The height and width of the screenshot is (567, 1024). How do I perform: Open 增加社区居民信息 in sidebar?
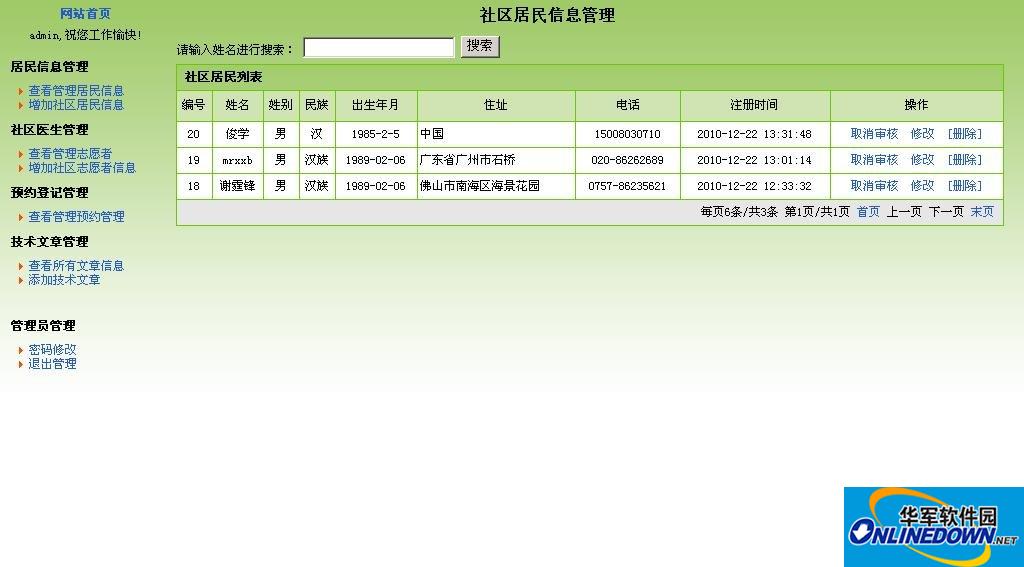tap(76, 105)
